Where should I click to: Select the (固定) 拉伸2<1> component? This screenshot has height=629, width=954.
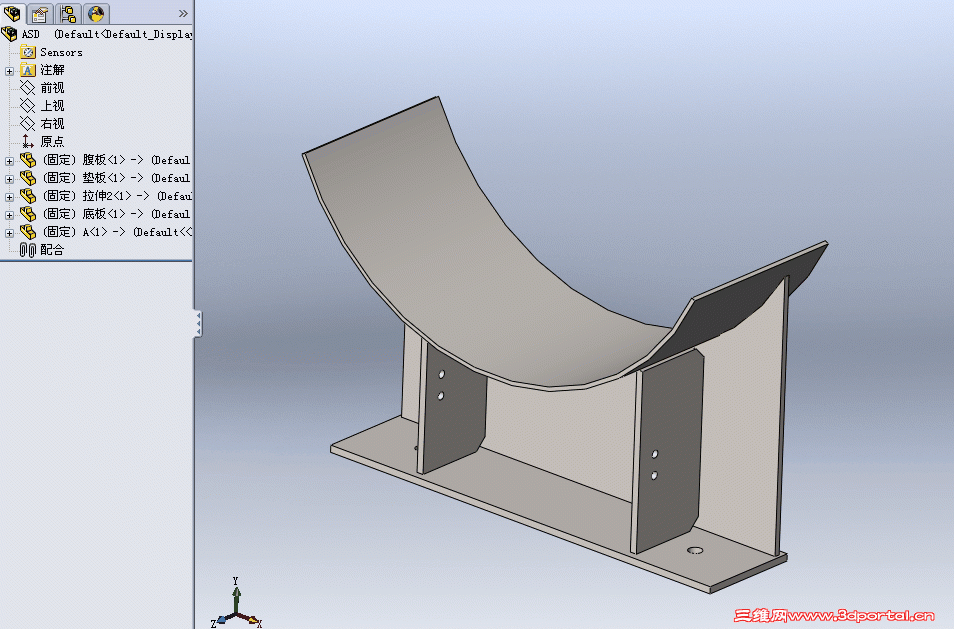[x=117, y=196]
